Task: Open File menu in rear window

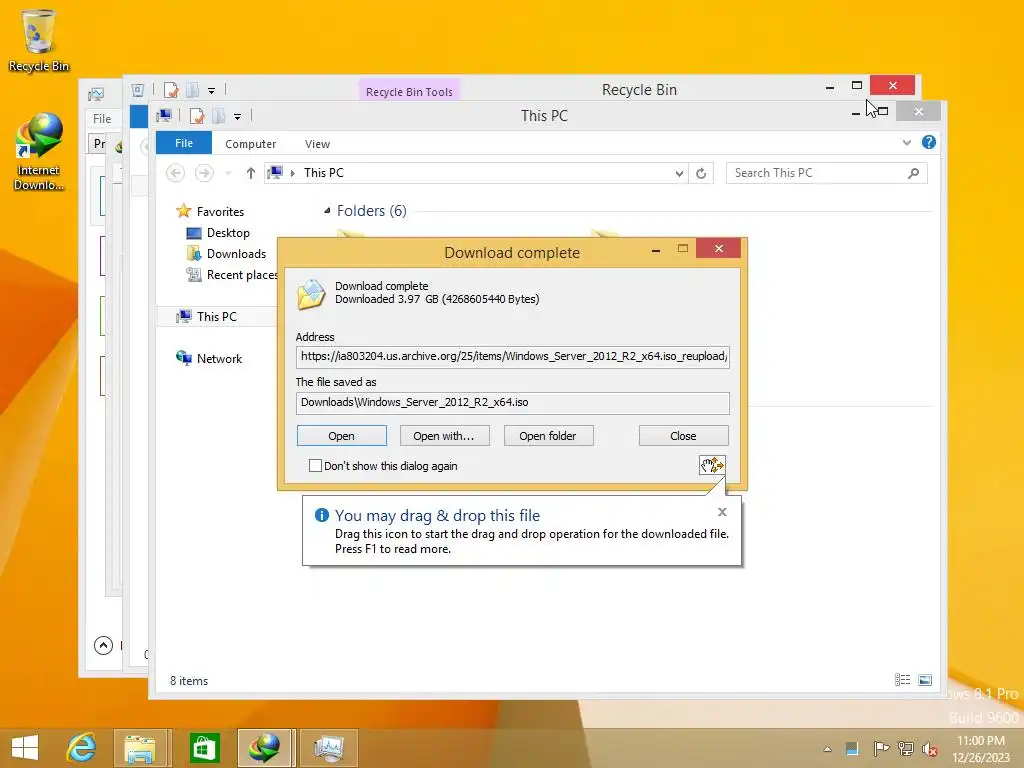Action: click(102, 118)
